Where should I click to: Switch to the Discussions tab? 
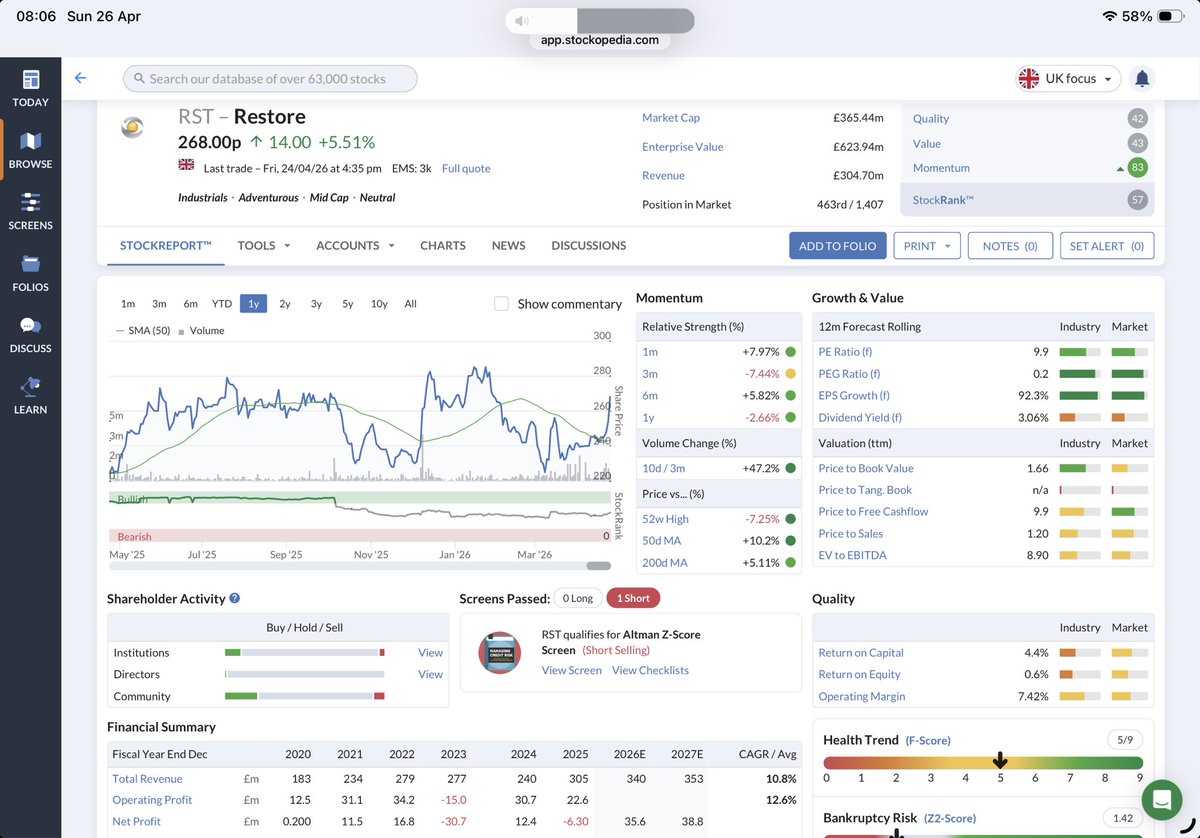[x=589, y=245]
